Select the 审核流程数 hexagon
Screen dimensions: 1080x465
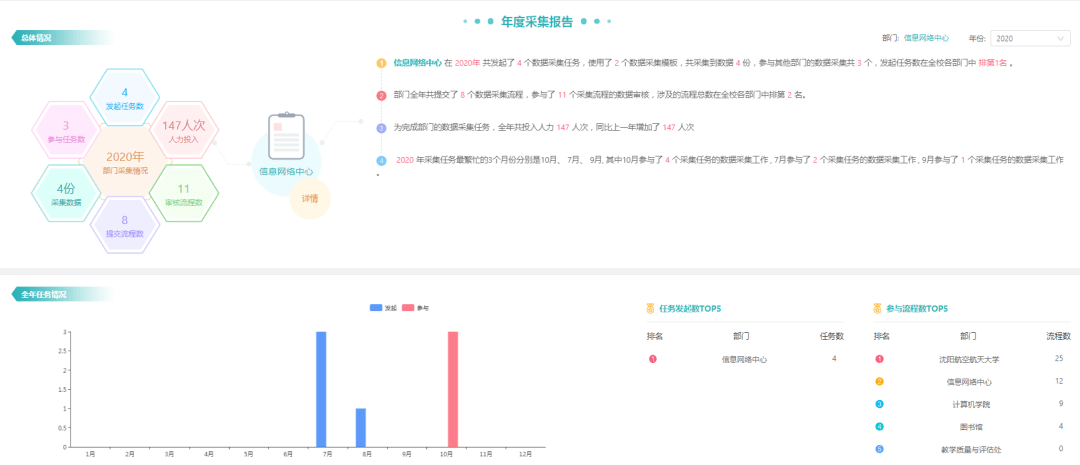point(183,194)
